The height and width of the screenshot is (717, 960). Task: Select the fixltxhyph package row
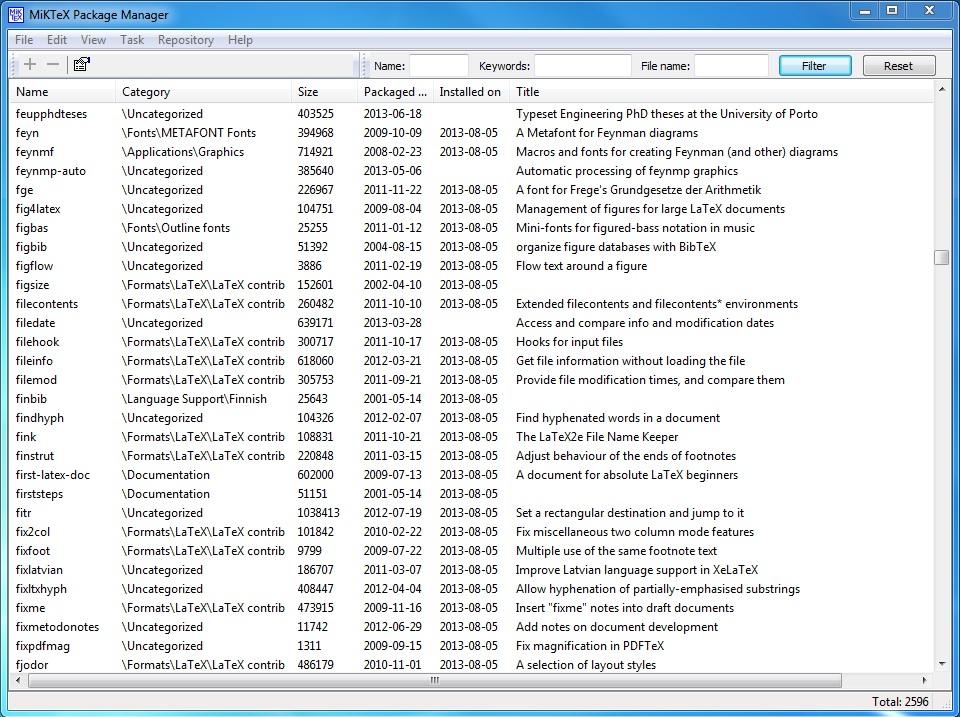point(471,588)
